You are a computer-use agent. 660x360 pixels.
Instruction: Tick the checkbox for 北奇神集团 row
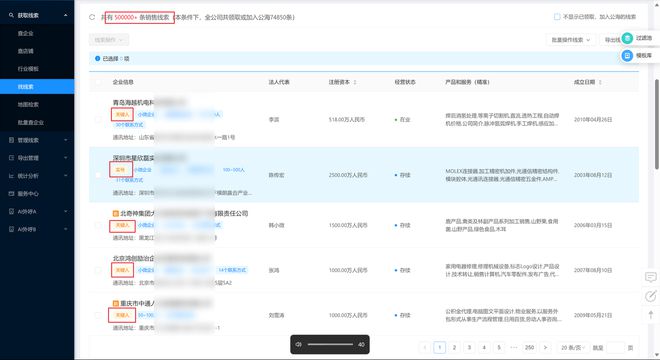click(x=98, y=225)
